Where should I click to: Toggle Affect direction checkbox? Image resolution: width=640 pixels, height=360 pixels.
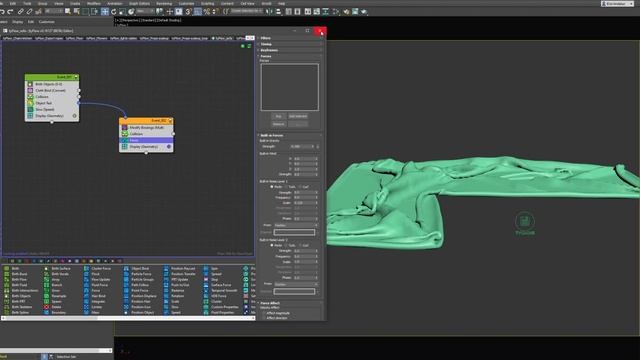coord(264,318)
